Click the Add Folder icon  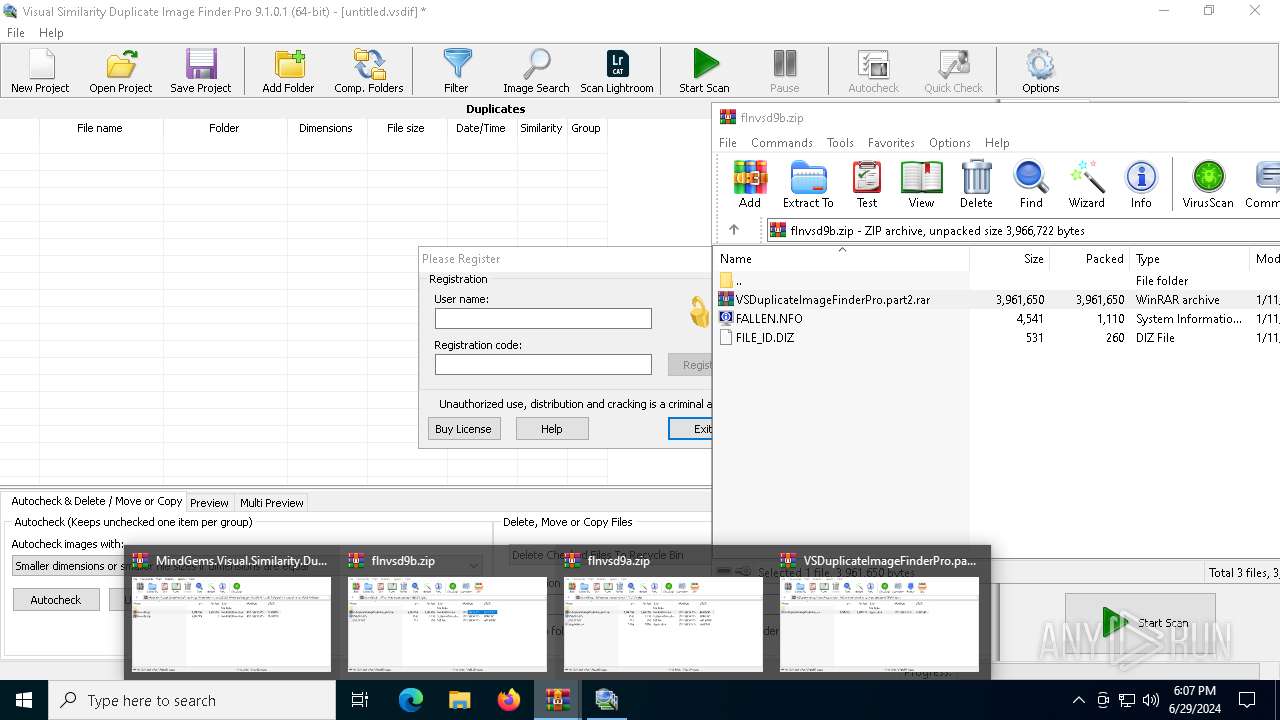[x=288, y=72]
